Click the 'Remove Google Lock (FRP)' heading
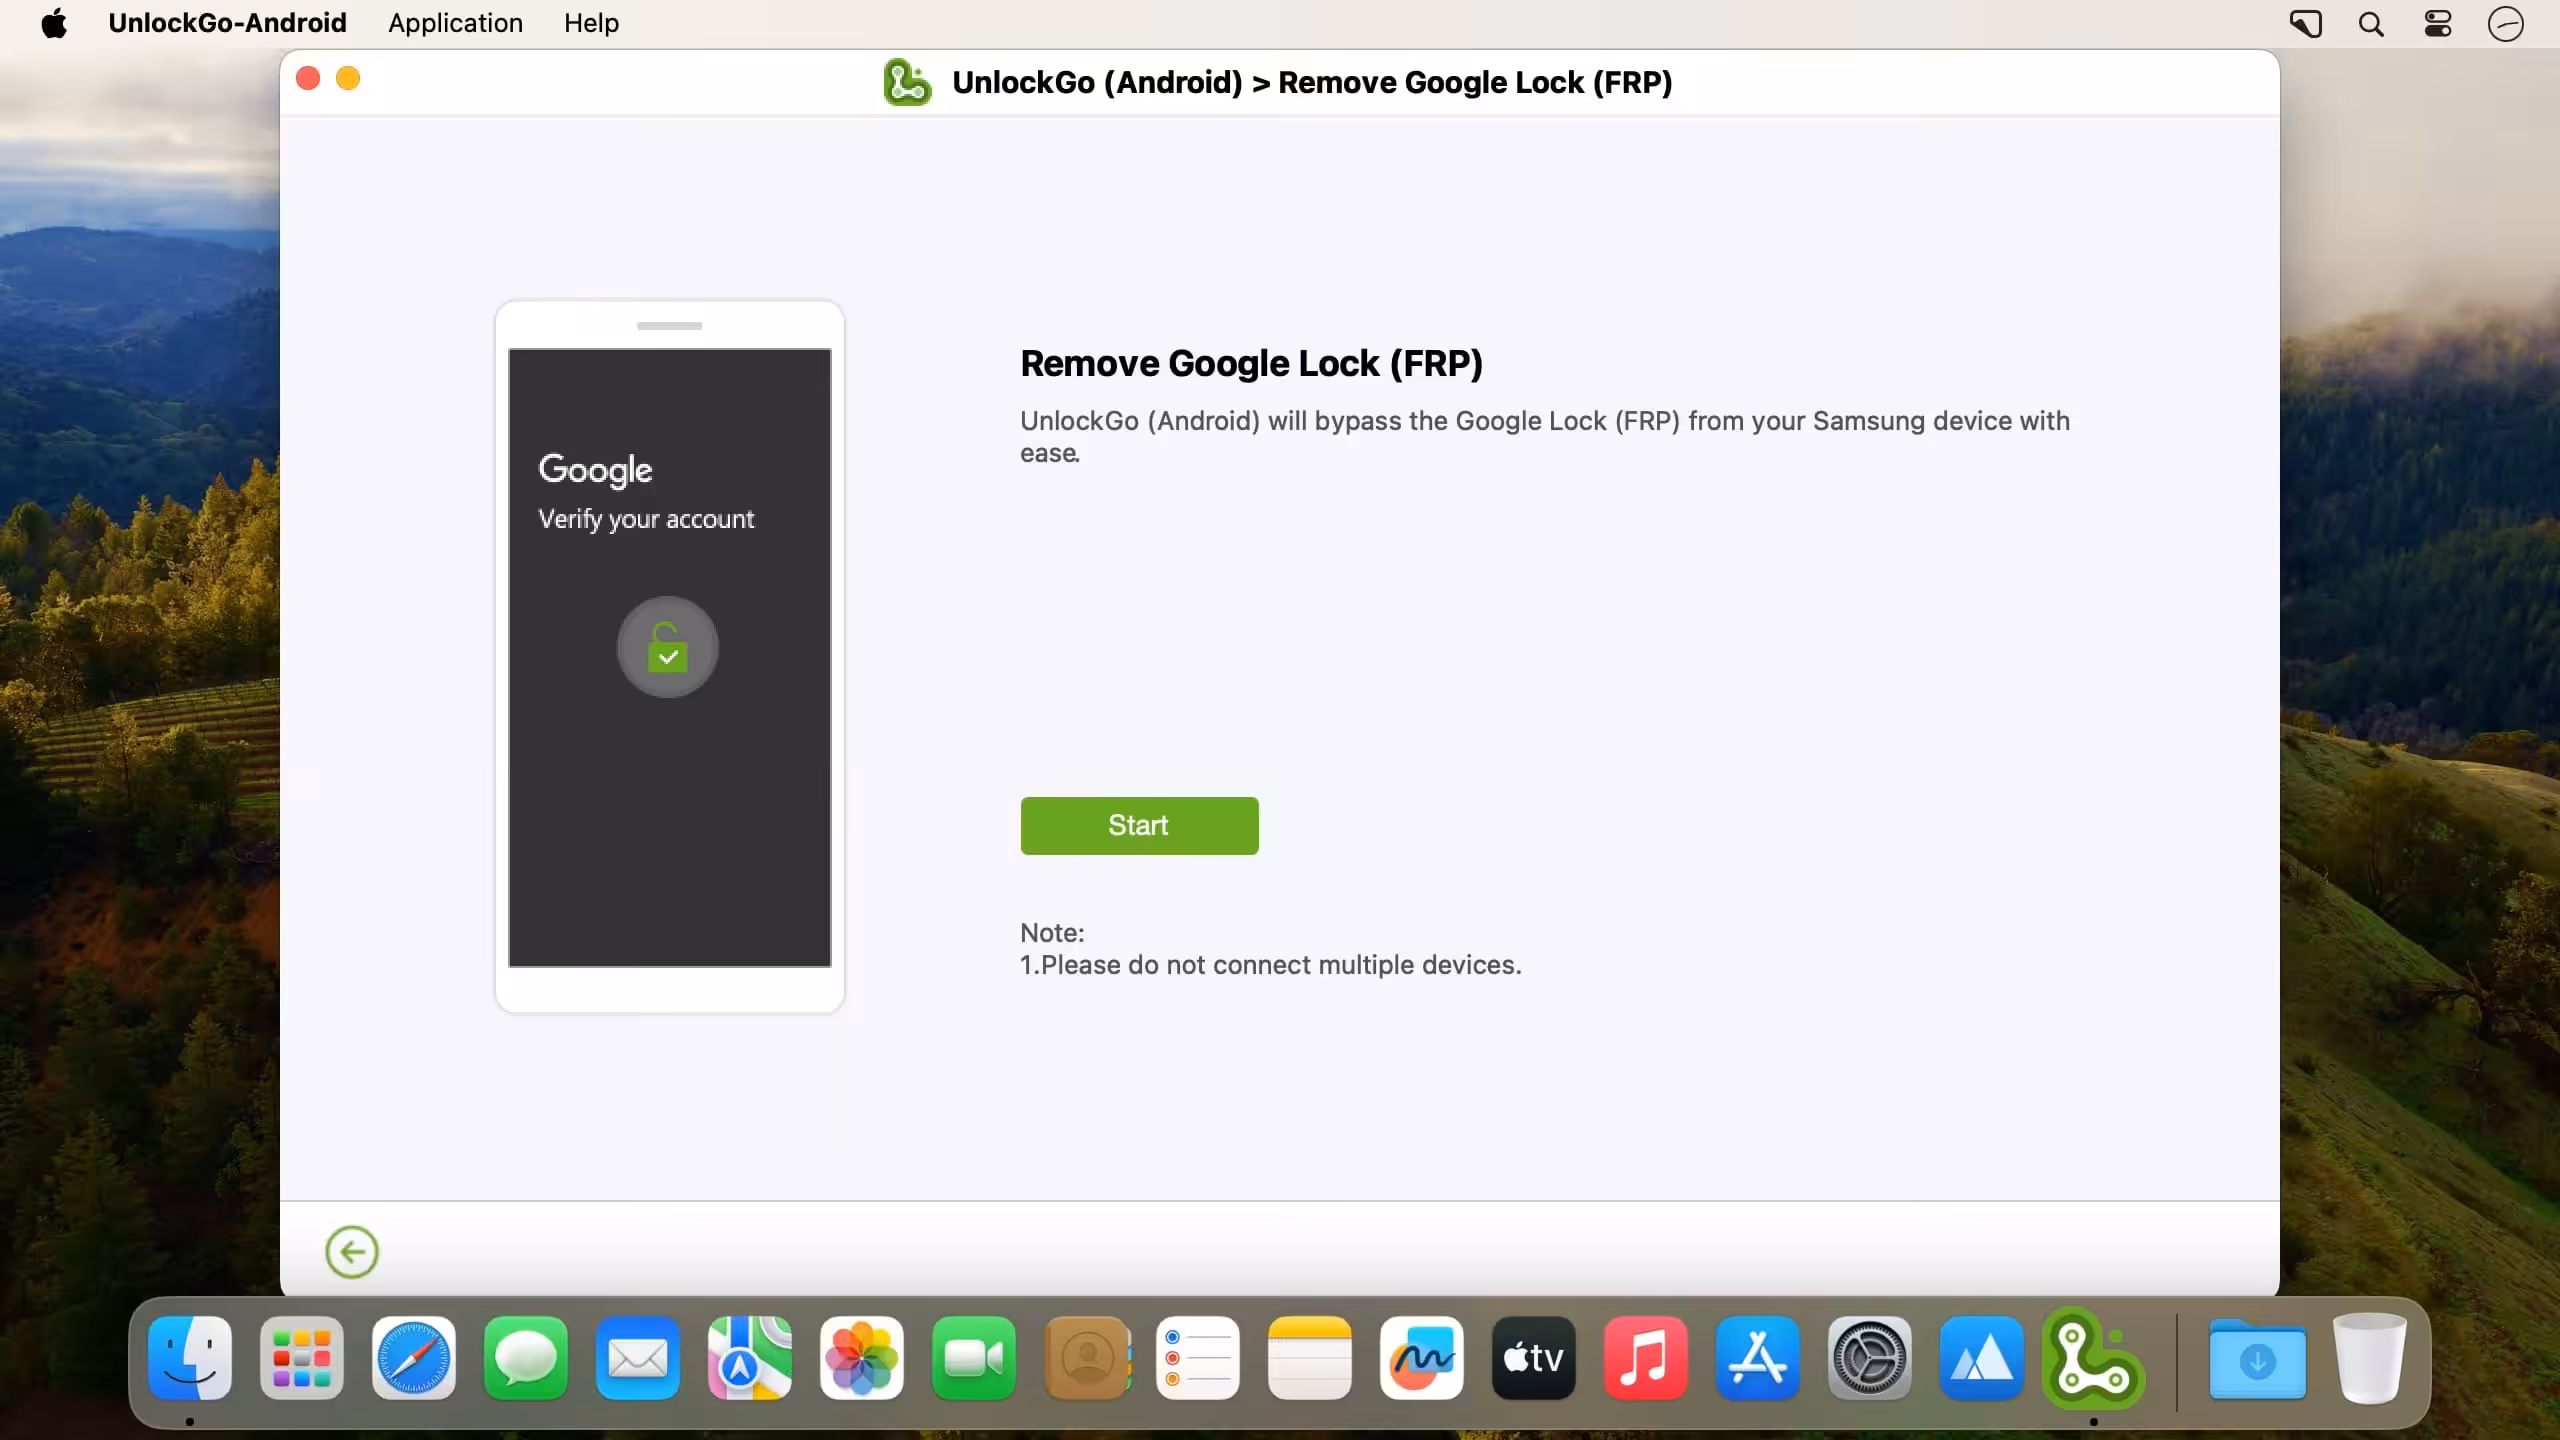The width and height of the screenshot is (2560, 1440). (x=1251, y=363)
